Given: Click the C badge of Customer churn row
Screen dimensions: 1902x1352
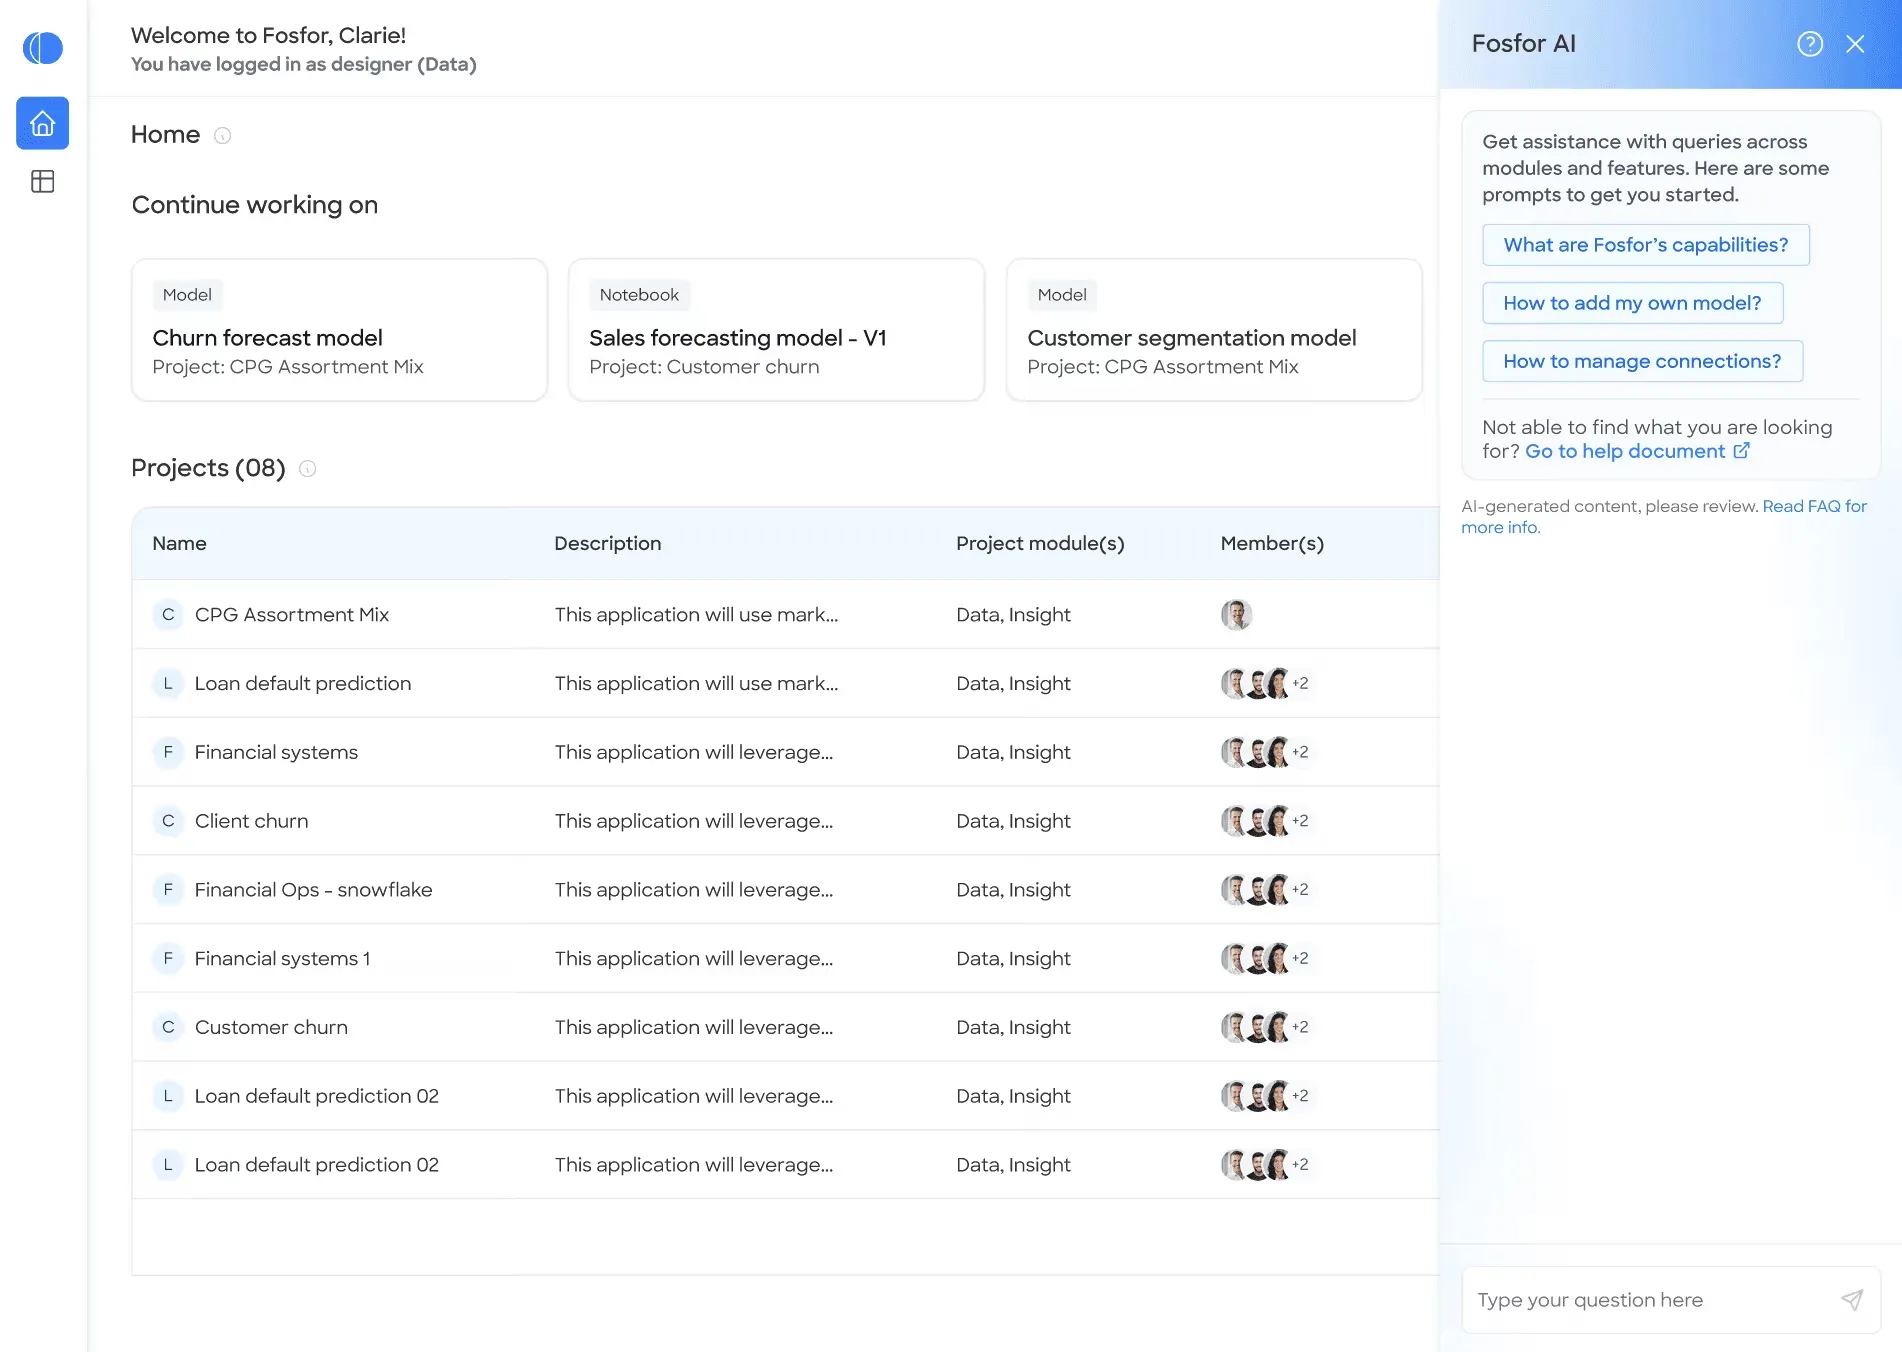Looking at the screenshot, I should (x=168, y=1027).
